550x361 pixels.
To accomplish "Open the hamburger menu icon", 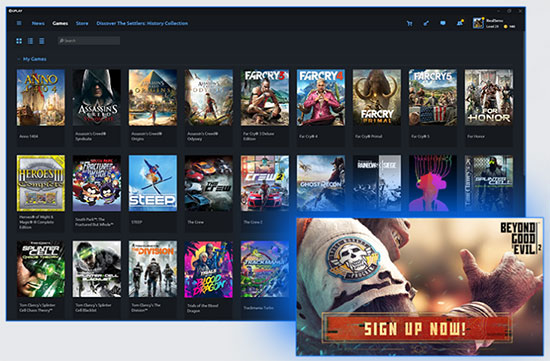I will tap(19, 23).
